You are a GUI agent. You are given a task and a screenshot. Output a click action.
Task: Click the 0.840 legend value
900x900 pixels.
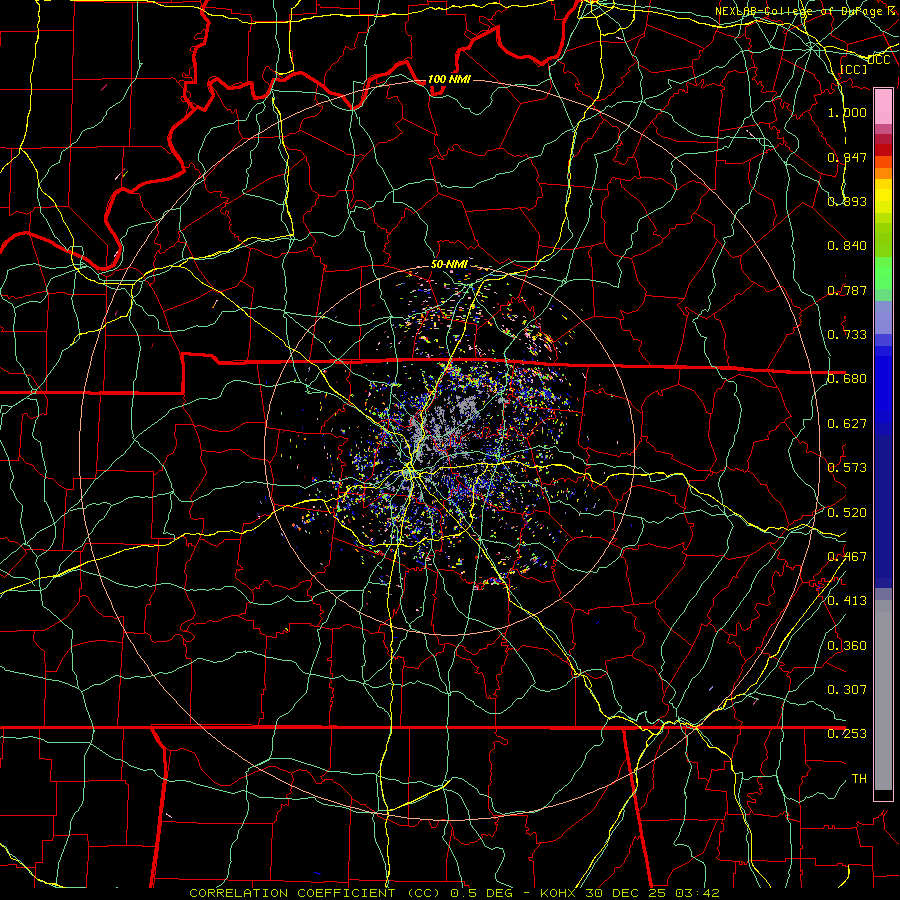[x=847, y=246]
